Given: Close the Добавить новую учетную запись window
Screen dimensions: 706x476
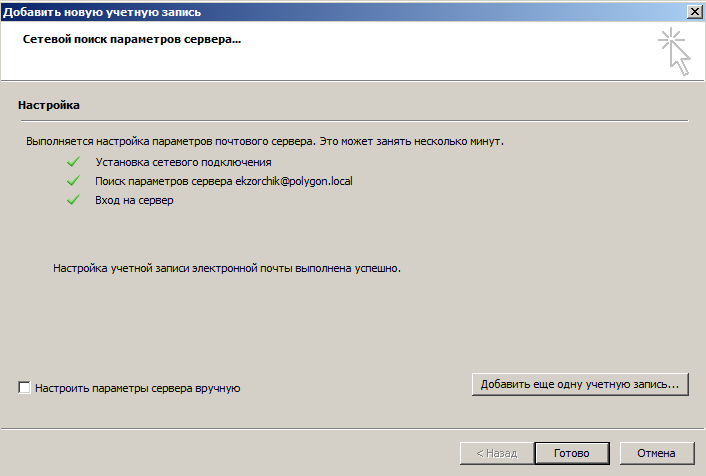Looking at the screenshot, I should coord(695,12).
